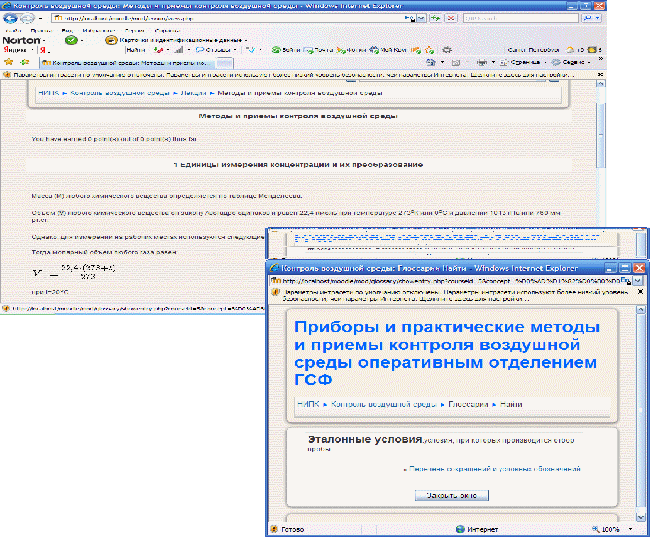Open the Страница menu on command bar
The height and width of the screenshot is (538, 650).
coord(524,62)
